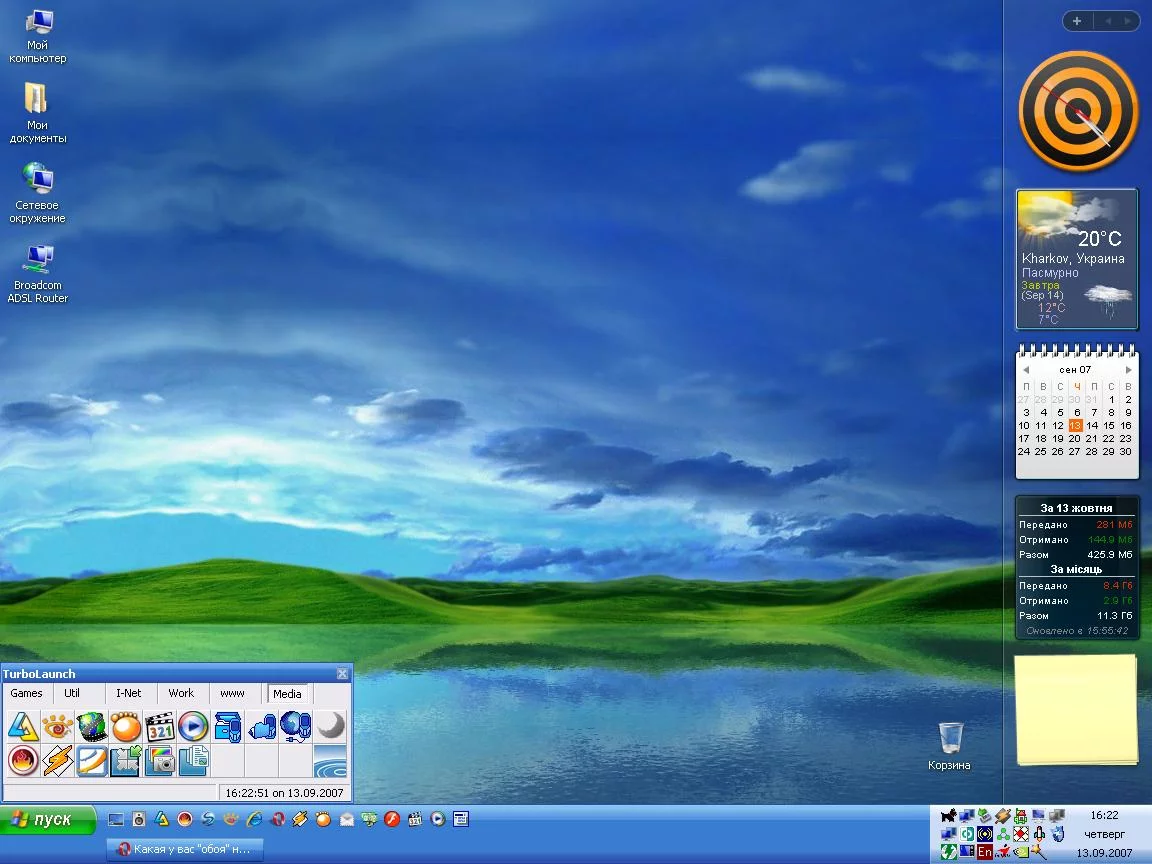Click NVIDIA tray icon
The height and width of the screenshot is (864, 1152).
pyautogui.click(x=1020, y=852)
